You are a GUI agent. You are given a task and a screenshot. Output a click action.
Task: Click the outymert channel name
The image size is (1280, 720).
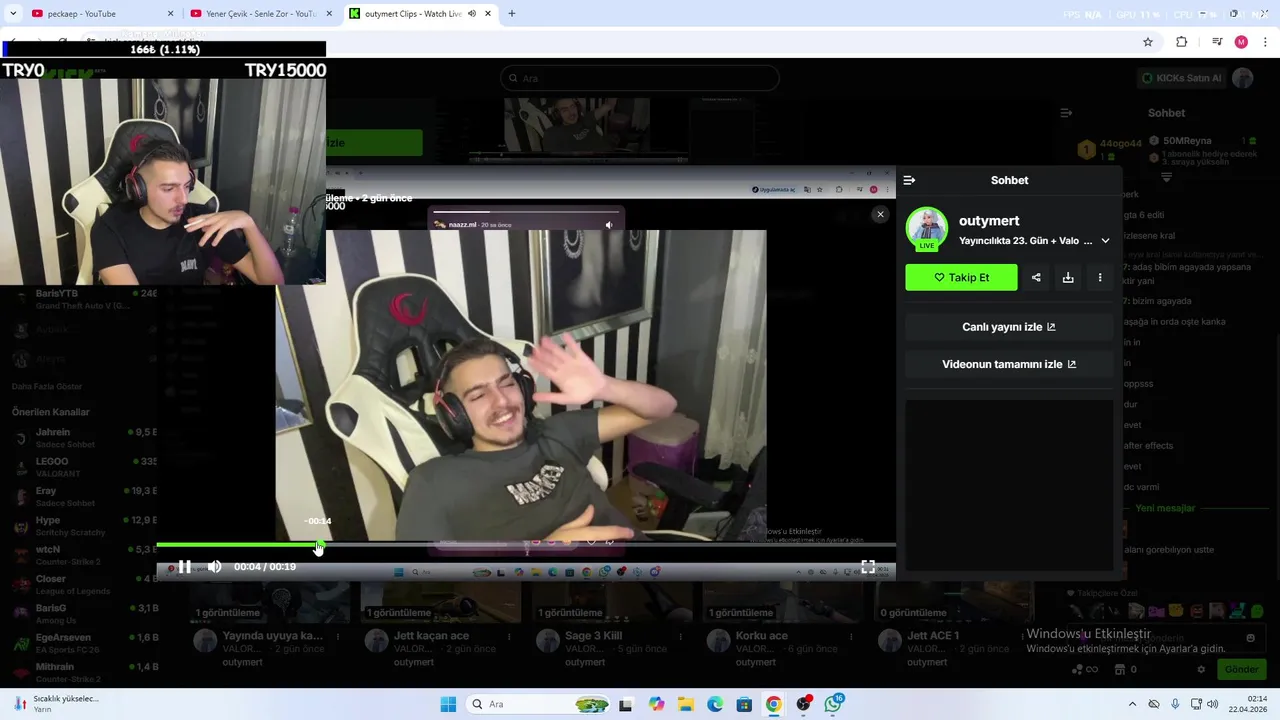coord(989,220)
